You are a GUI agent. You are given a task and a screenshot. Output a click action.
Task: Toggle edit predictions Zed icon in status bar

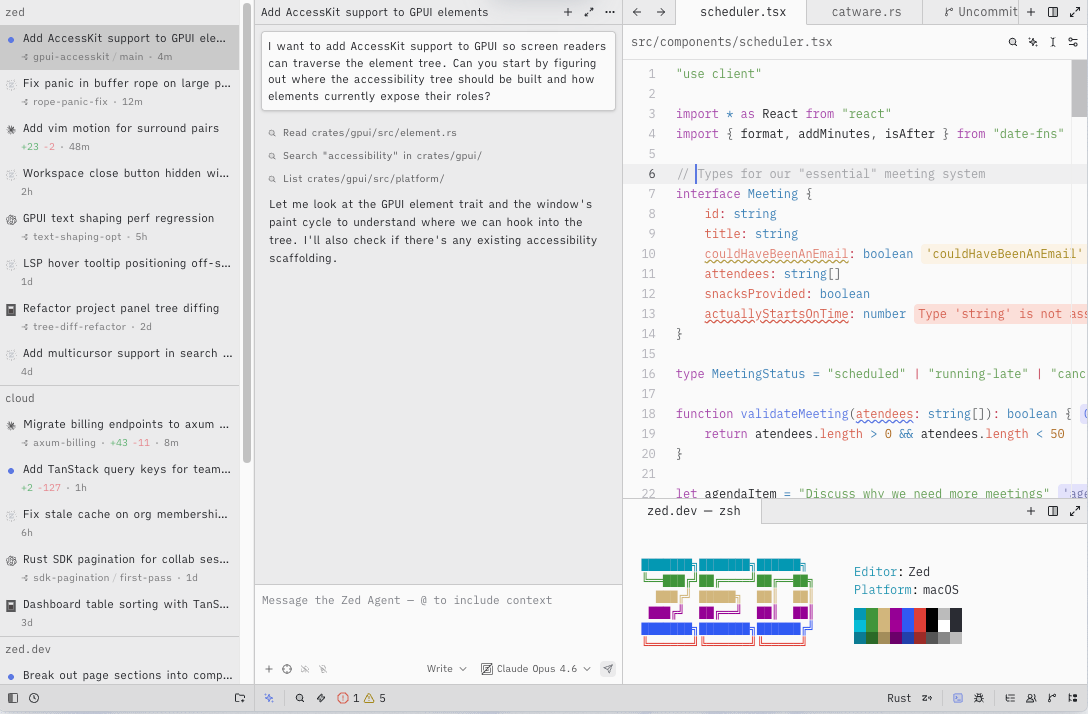927,698
